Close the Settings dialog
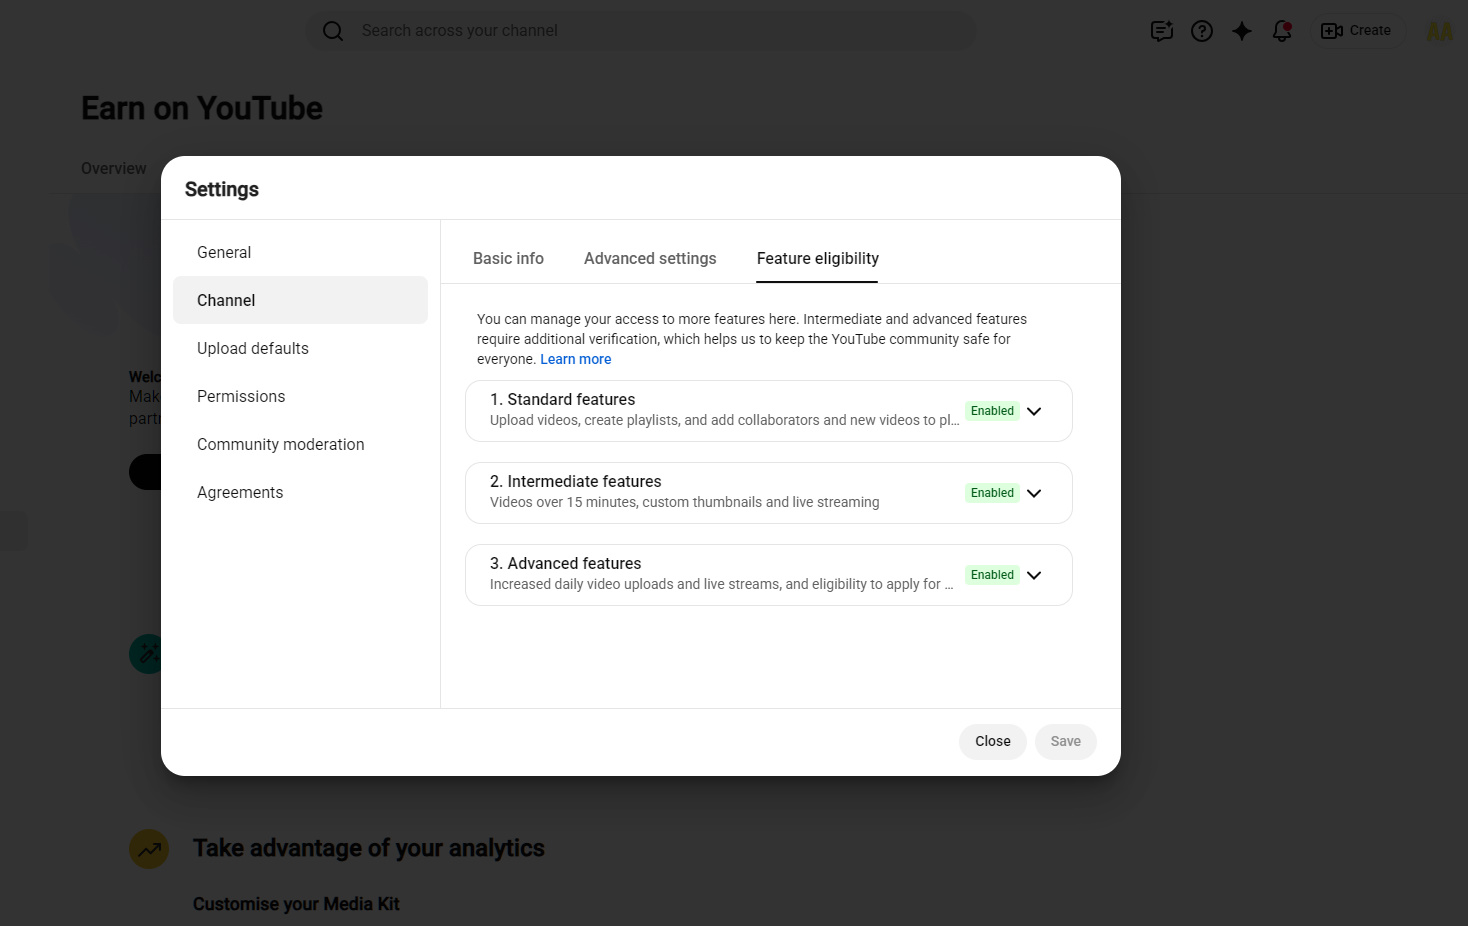Viewport: 1468px width, 926px height. click(993, 741)
